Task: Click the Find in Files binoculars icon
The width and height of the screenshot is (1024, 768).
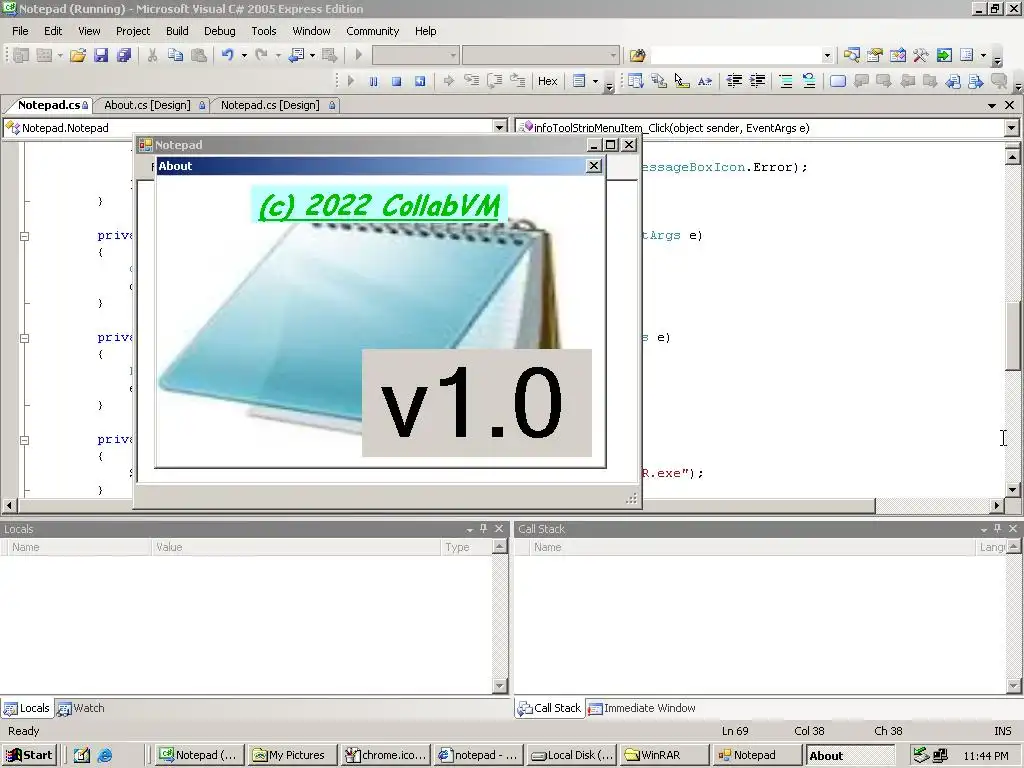Action: 637,56
